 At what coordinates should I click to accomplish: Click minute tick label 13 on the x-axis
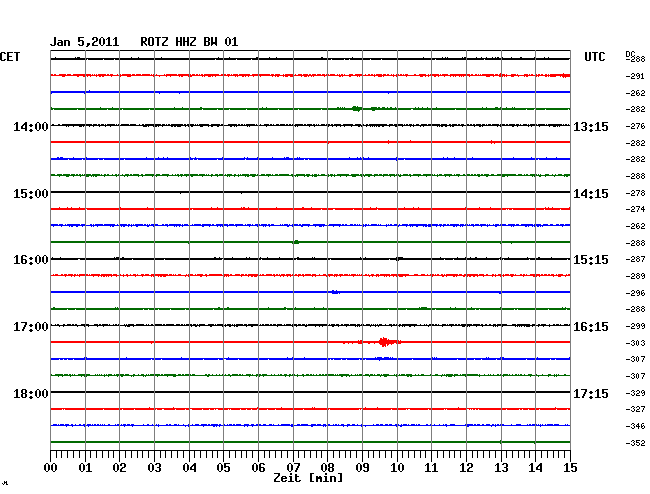coord(501,468)
